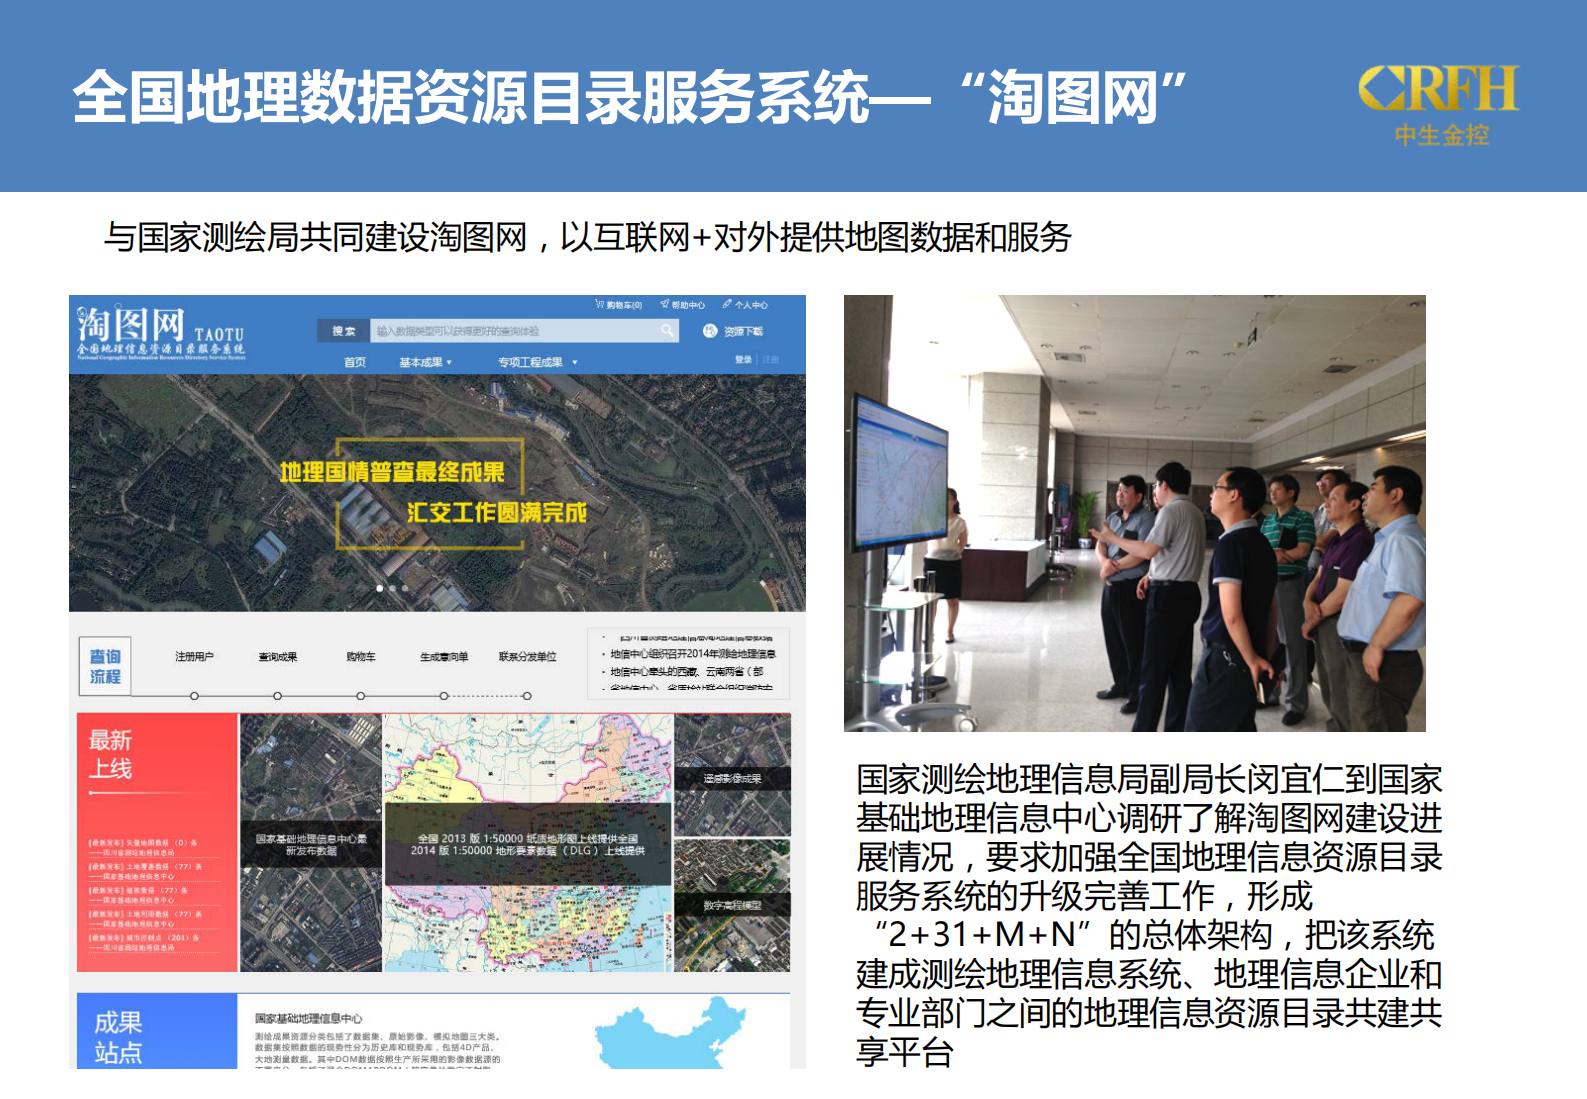Viewport: 1587px width, 1099px height.
Task: Click the 资源下载 text link
Action: pos(743,331)
